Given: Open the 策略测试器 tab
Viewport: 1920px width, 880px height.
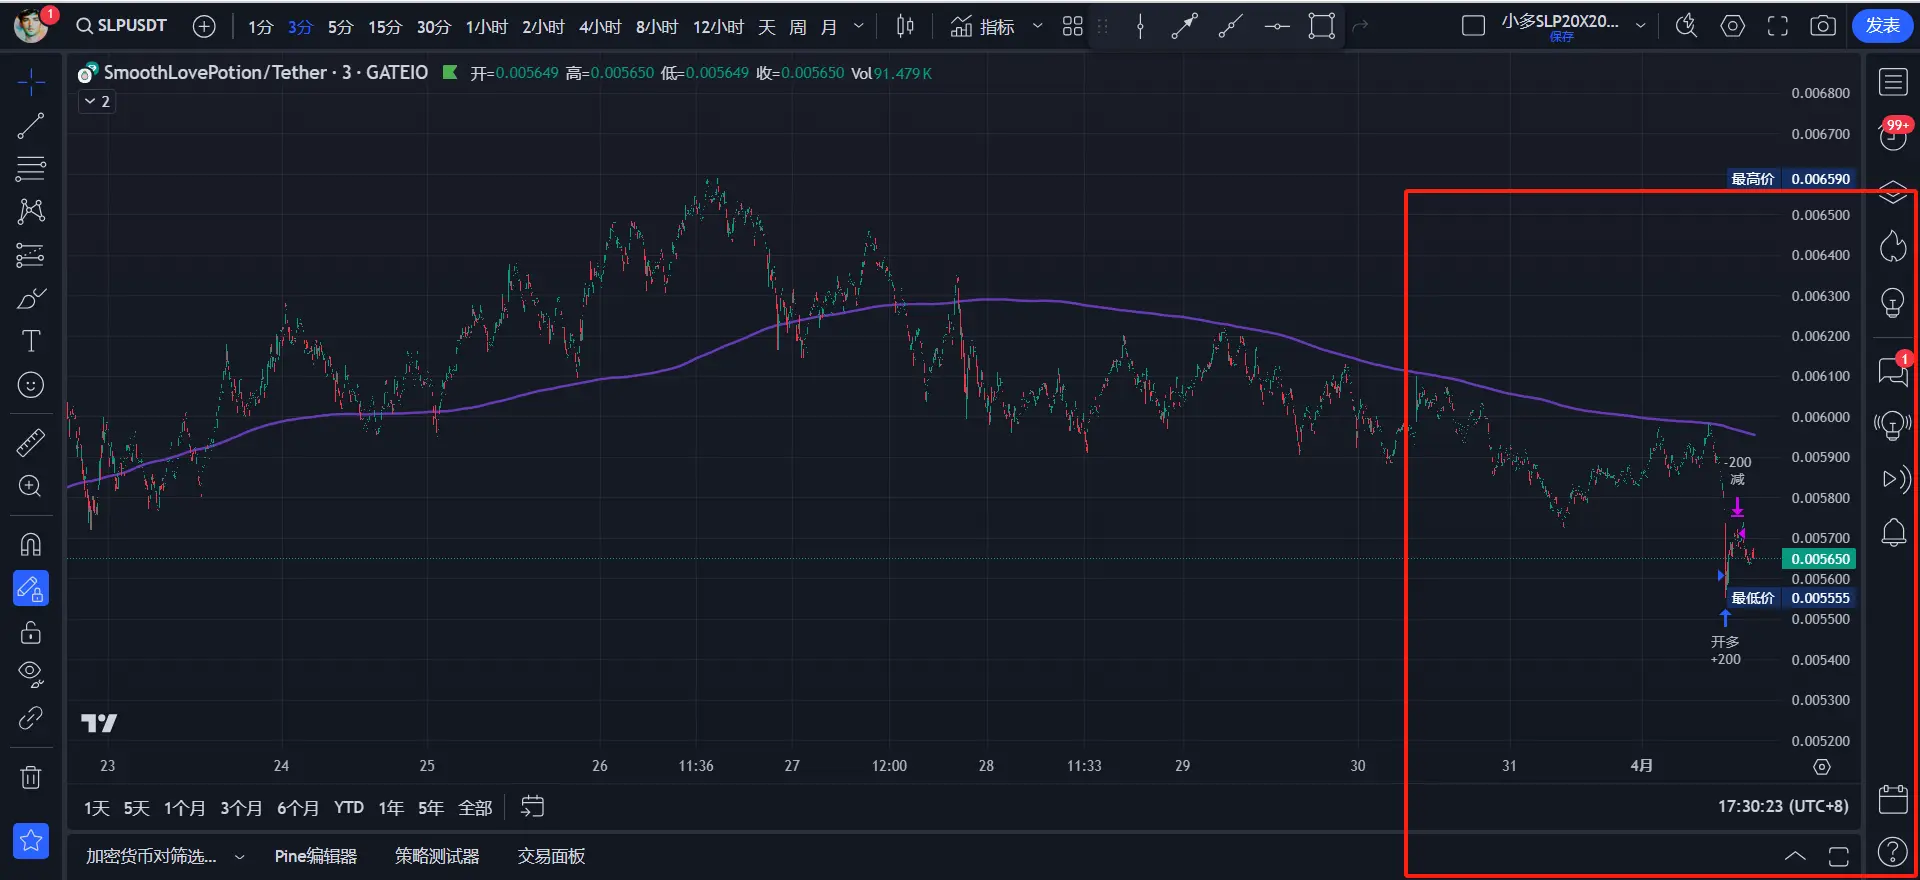Looking at the screenshot, I should coord(437,856).
